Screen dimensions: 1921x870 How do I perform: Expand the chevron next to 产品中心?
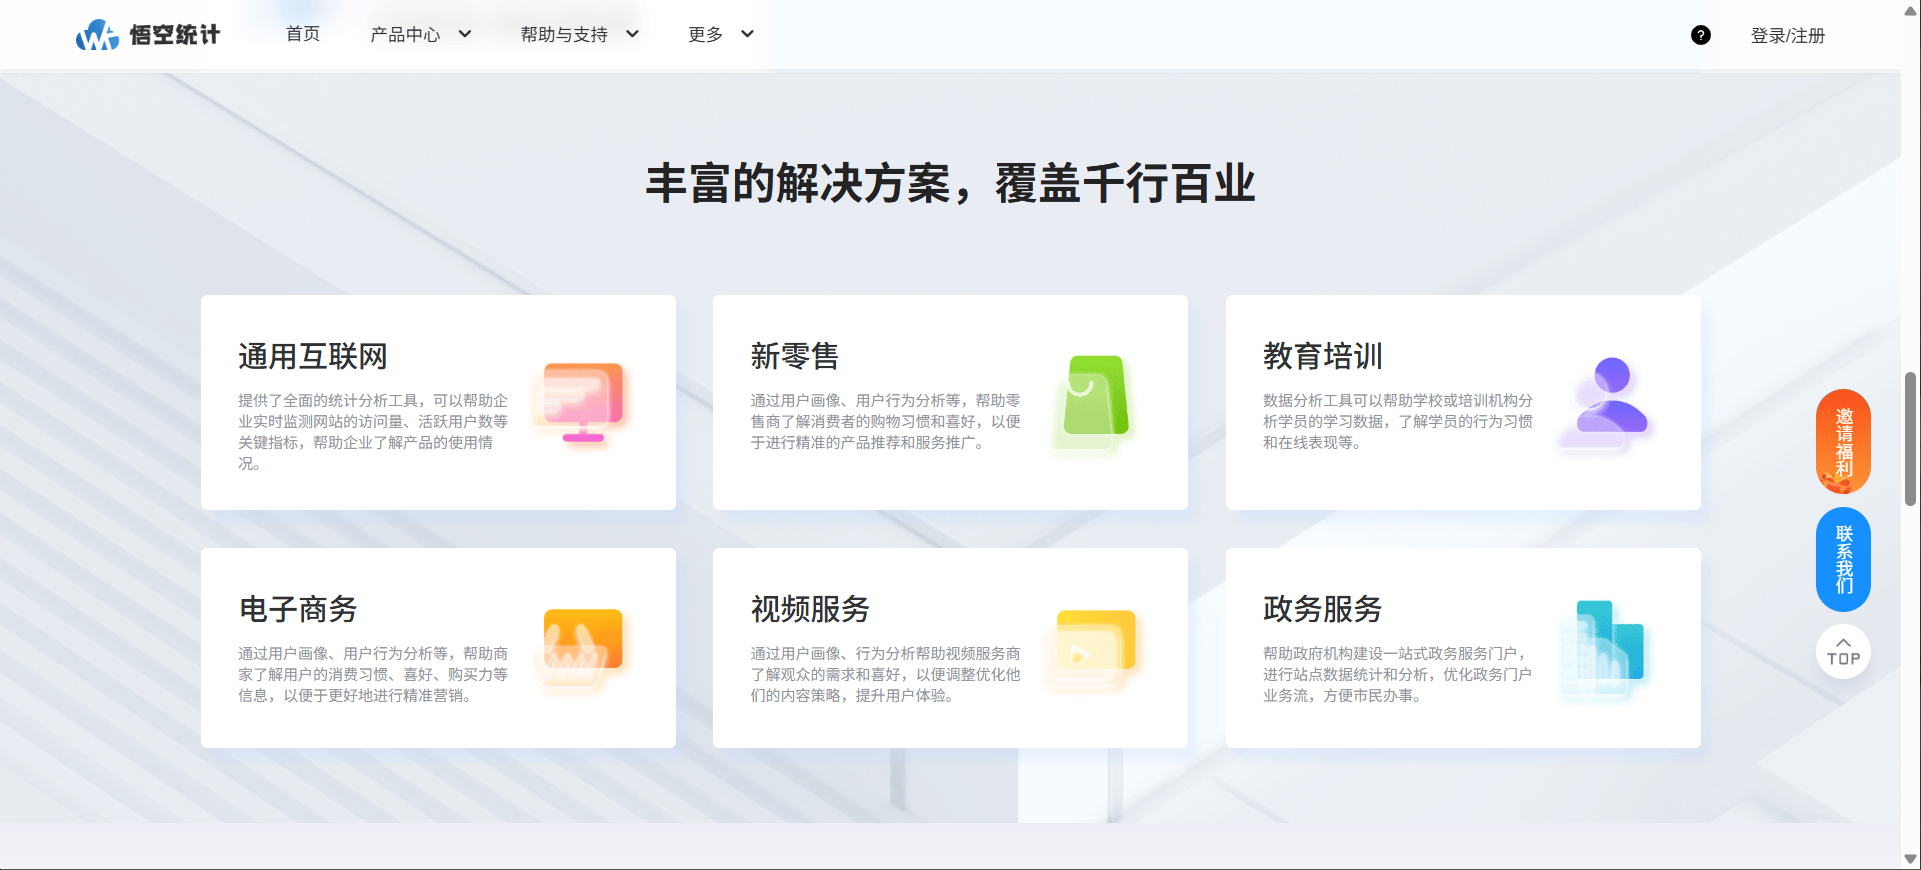[465, 34]
